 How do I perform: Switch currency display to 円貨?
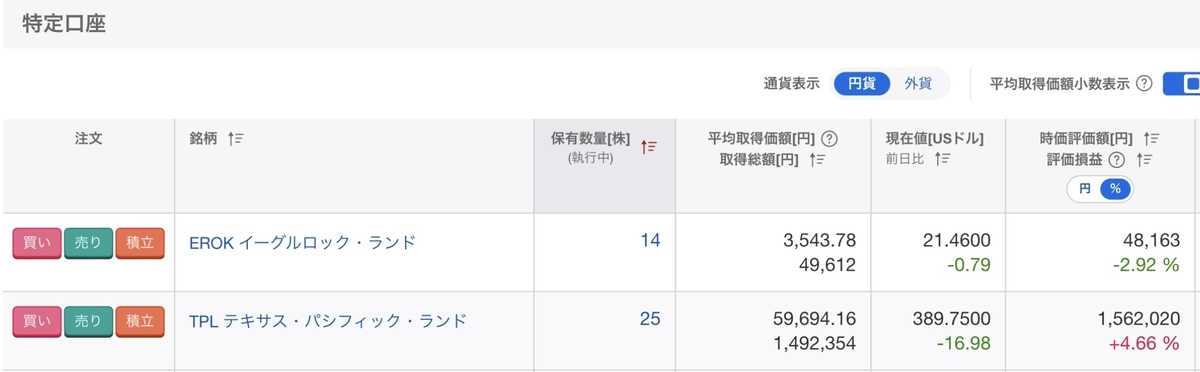point(862,84)
